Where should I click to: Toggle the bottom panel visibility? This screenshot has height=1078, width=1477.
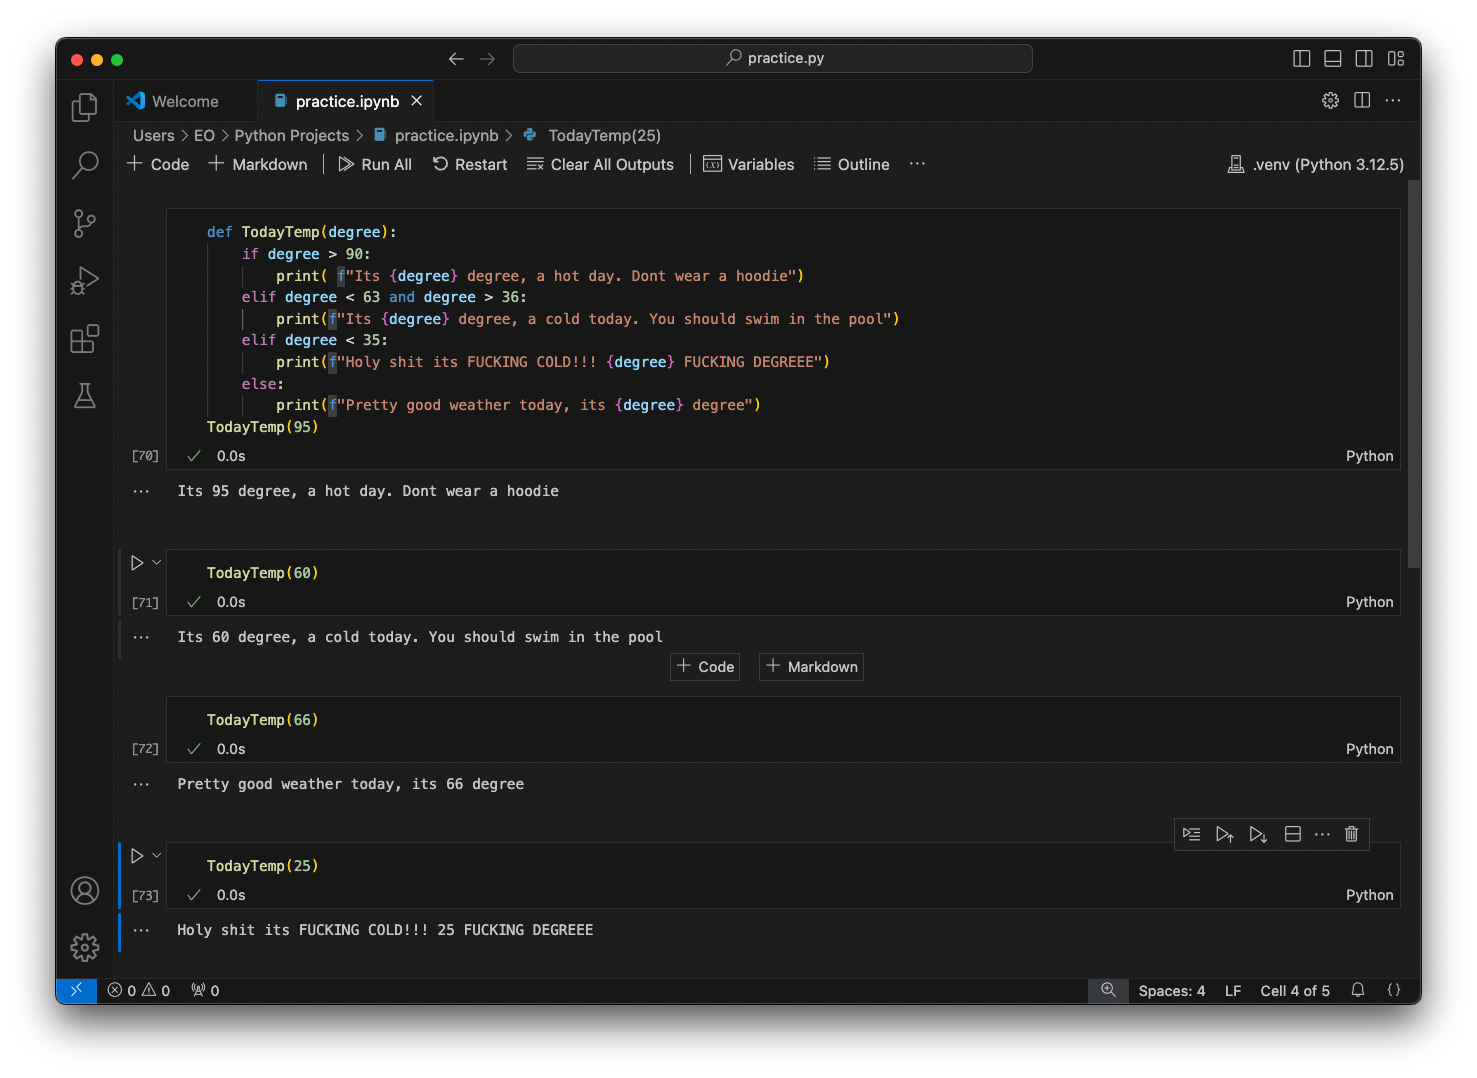(x=1332, y=58)
